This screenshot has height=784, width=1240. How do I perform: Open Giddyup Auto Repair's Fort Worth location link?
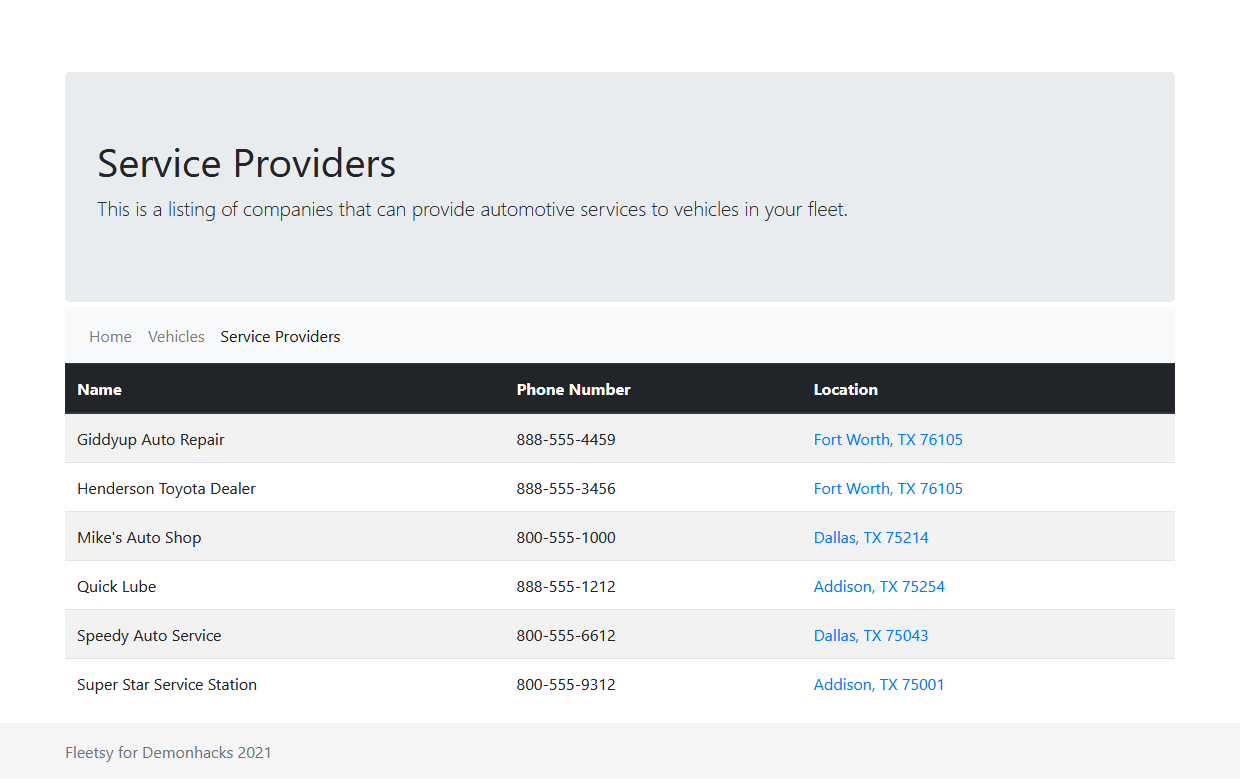[888, 440]
